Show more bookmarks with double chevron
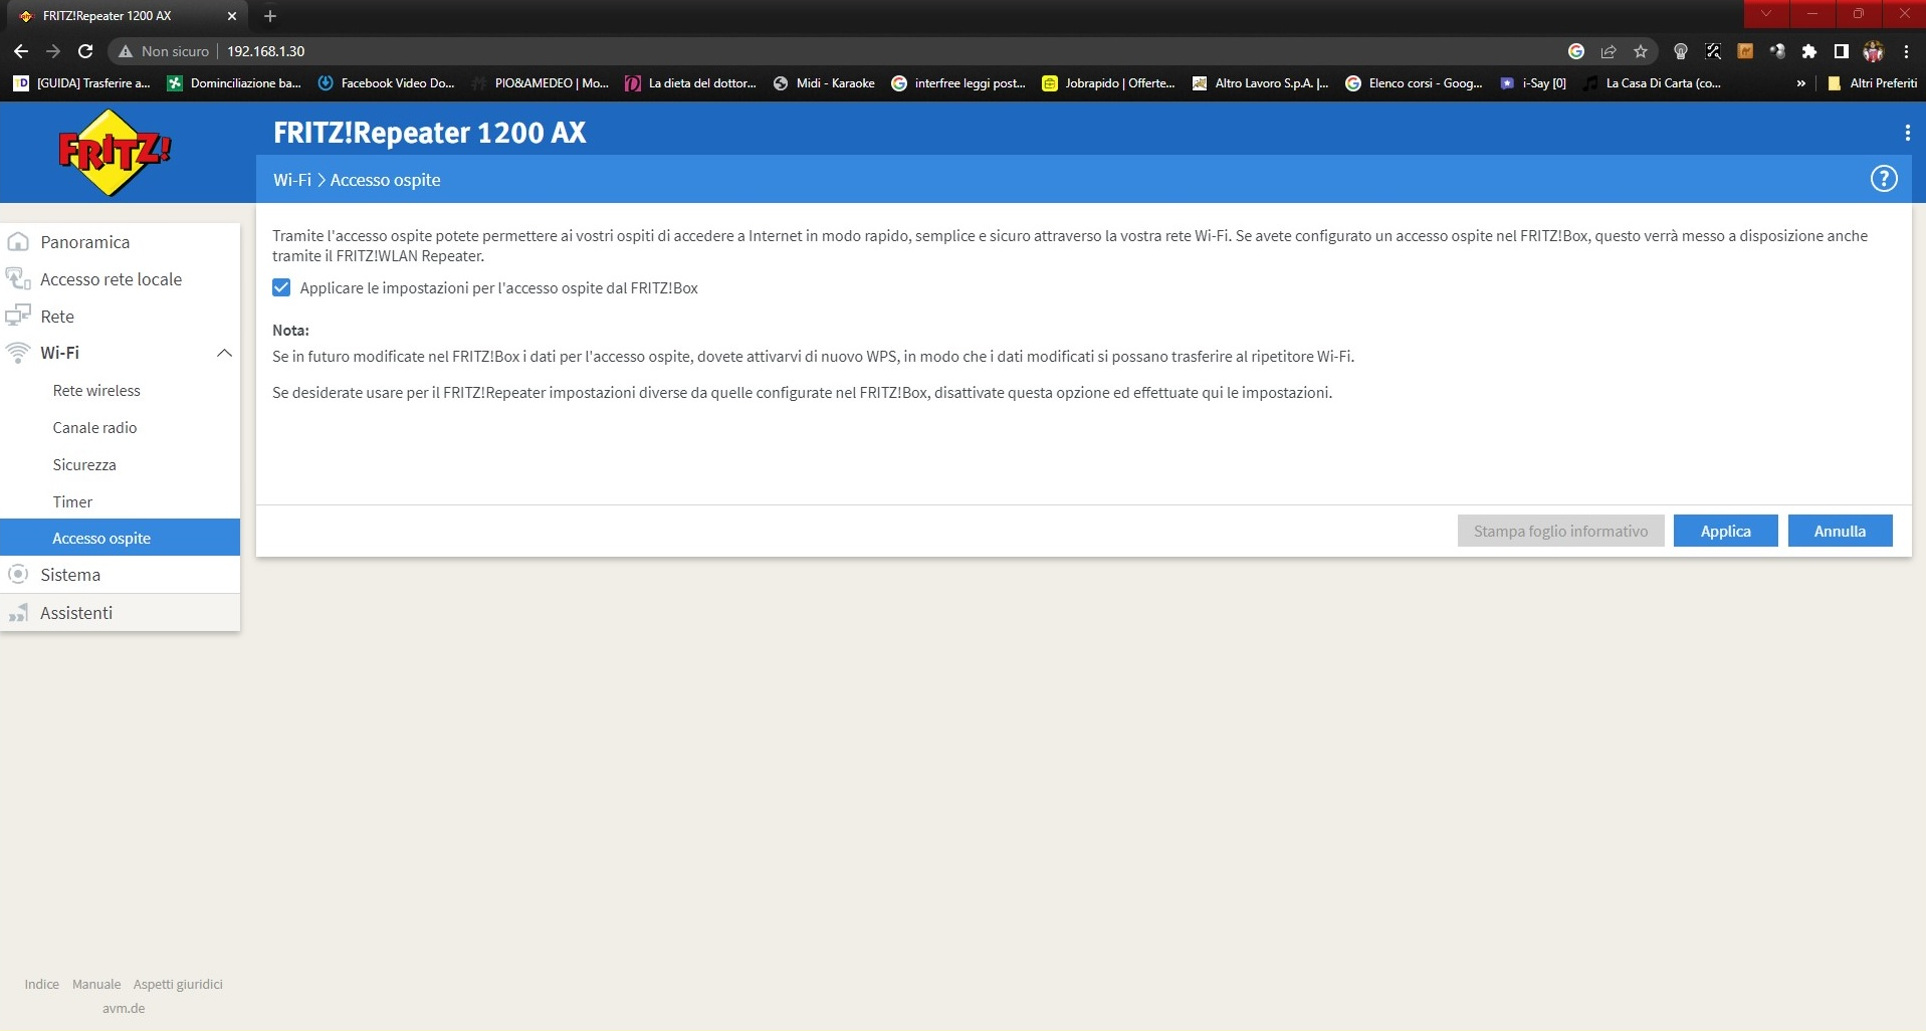Image resolution: width=1926 pixels, height=1031 pixels. (1801, 83)
